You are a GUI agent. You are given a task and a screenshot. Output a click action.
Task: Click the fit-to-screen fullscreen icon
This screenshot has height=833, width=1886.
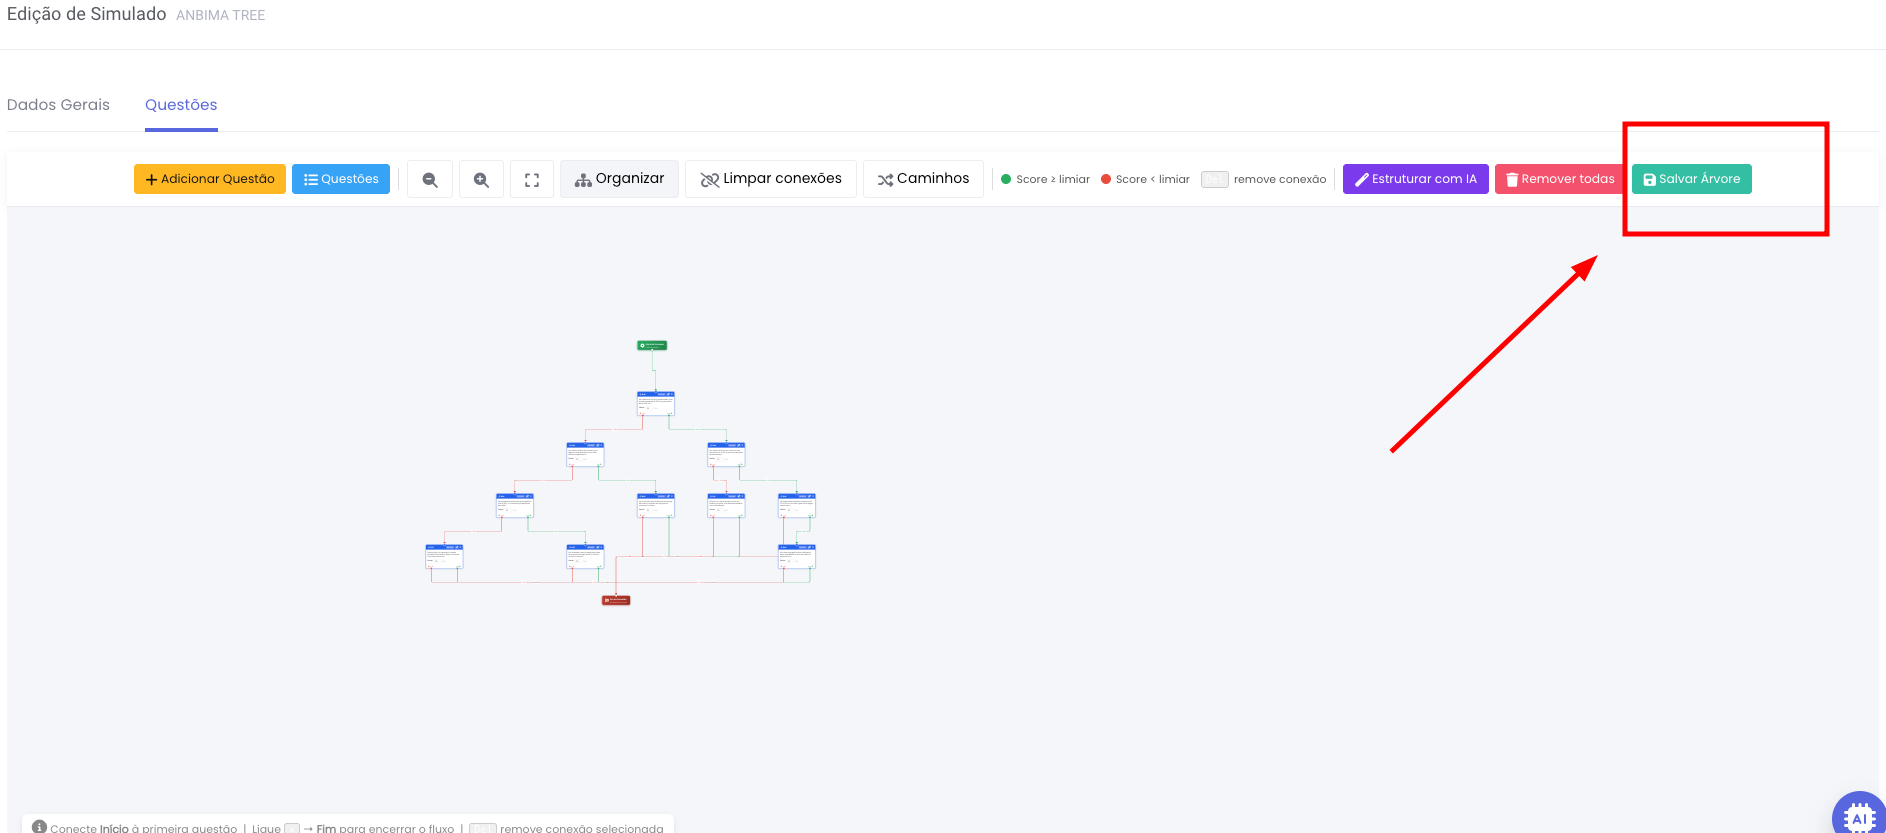[532, 179]
